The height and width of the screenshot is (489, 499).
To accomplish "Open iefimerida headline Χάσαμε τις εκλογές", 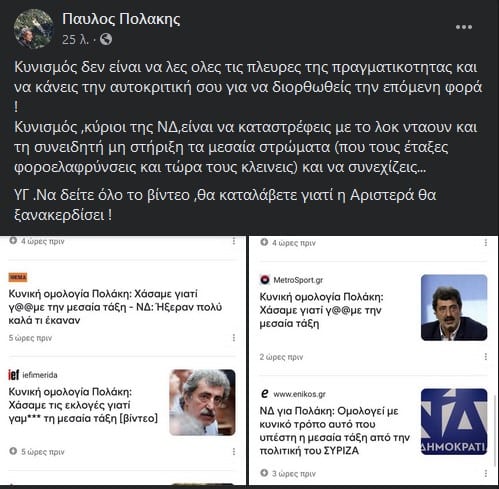I will pyautogui.click(x=83, y=405).
